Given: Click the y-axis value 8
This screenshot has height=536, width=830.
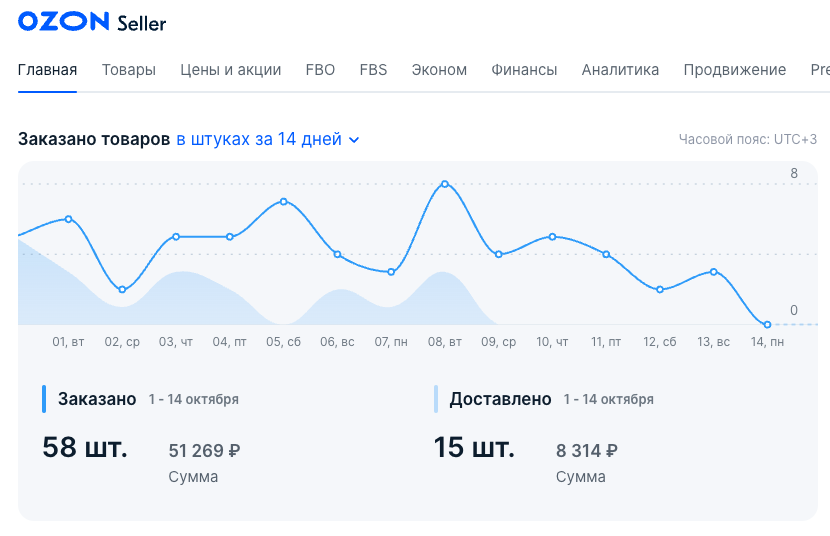Looking at the screenshot, I should tap(794, 173).
